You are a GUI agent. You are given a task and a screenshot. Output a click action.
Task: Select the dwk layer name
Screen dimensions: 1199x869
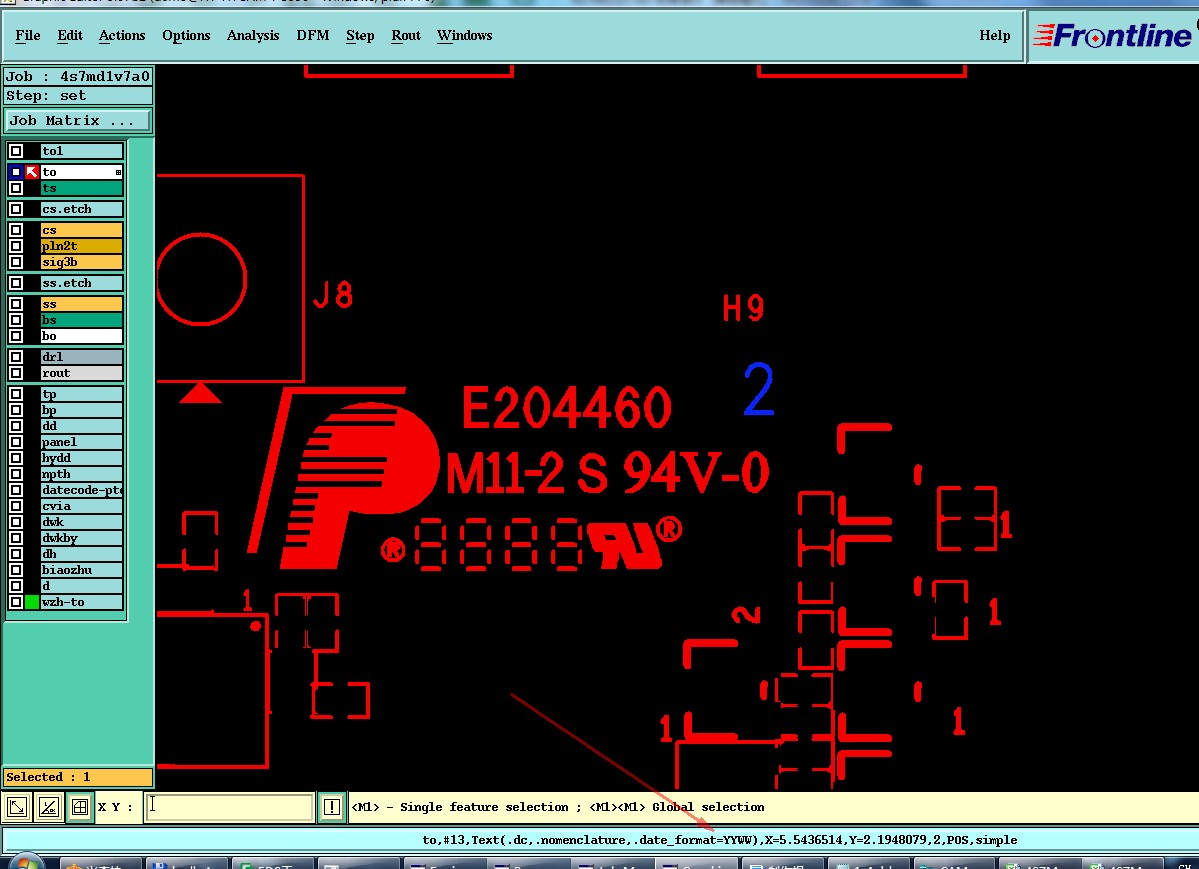(81, 522)
